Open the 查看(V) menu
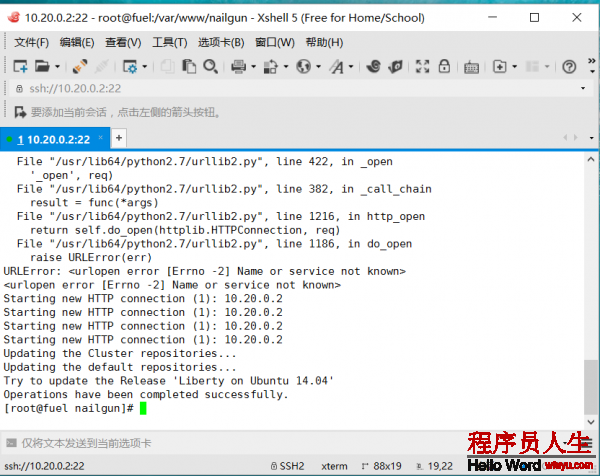This screenshot has height=476, width=600. point(123,42)
